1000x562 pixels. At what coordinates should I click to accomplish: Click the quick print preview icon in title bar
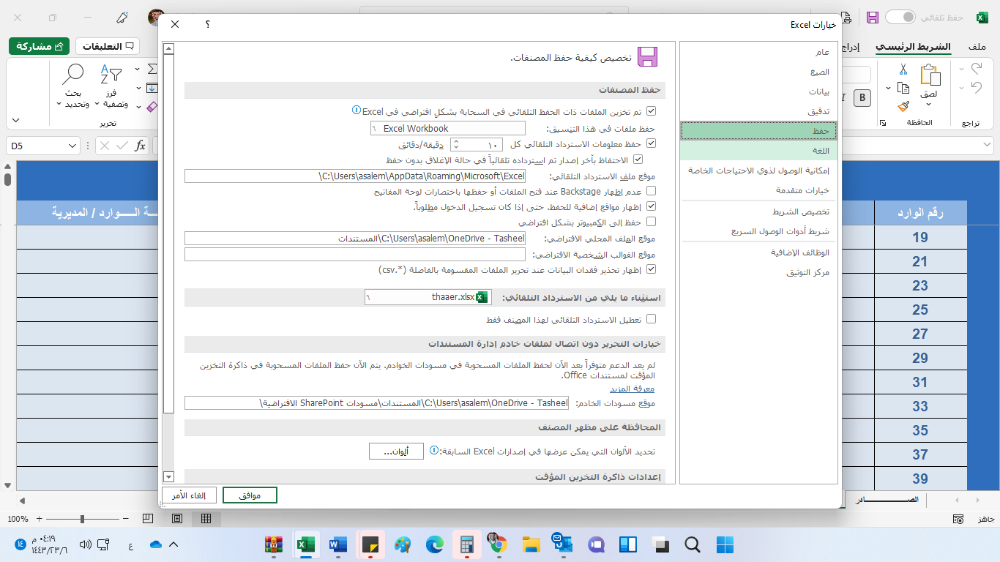[846, 18]
